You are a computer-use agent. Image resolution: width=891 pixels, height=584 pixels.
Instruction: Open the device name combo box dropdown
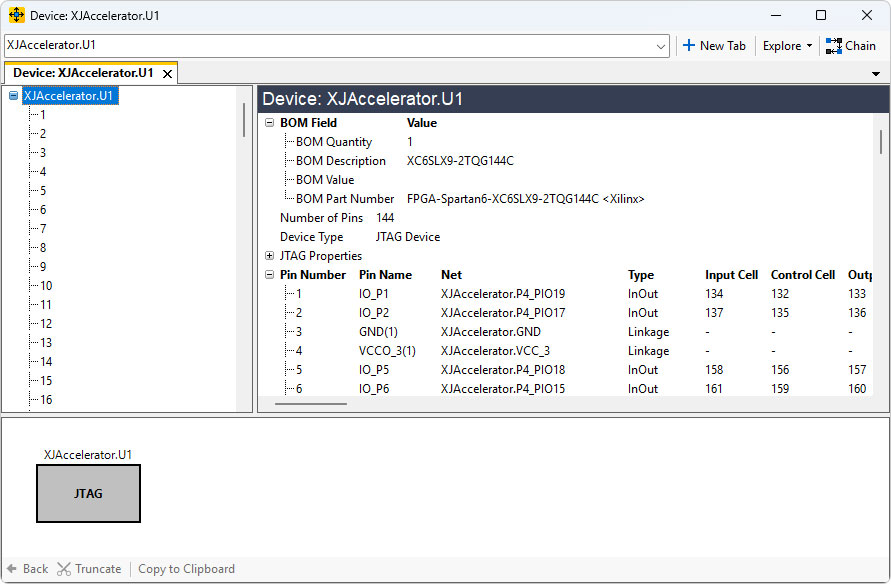tap(661, 46)
